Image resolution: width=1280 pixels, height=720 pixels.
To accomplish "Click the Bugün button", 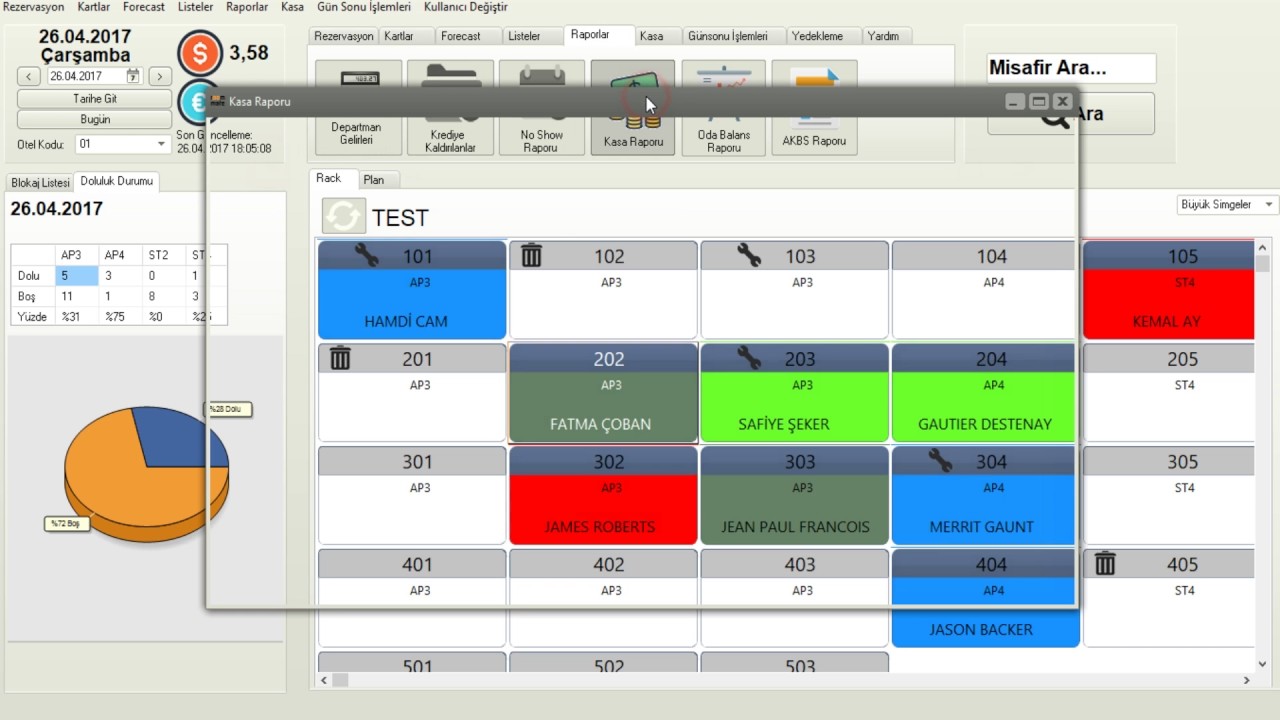I will [95, 119].
